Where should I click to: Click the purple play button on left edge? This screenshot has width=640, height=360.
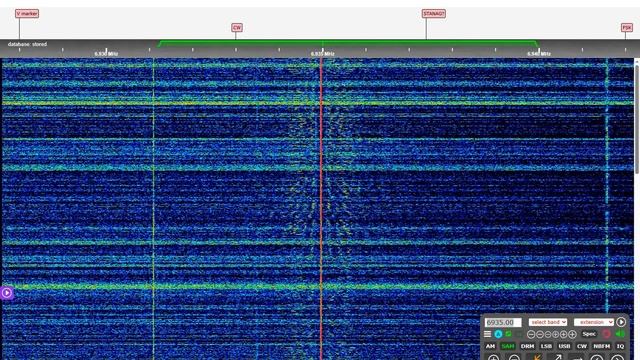coord(7,293)
